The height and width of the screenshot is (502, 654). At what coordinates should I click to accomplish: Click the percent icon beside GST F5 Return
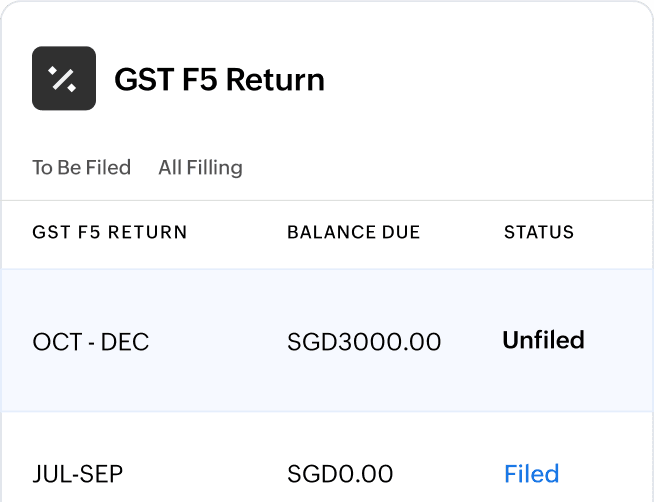click(x=64, y=78)
